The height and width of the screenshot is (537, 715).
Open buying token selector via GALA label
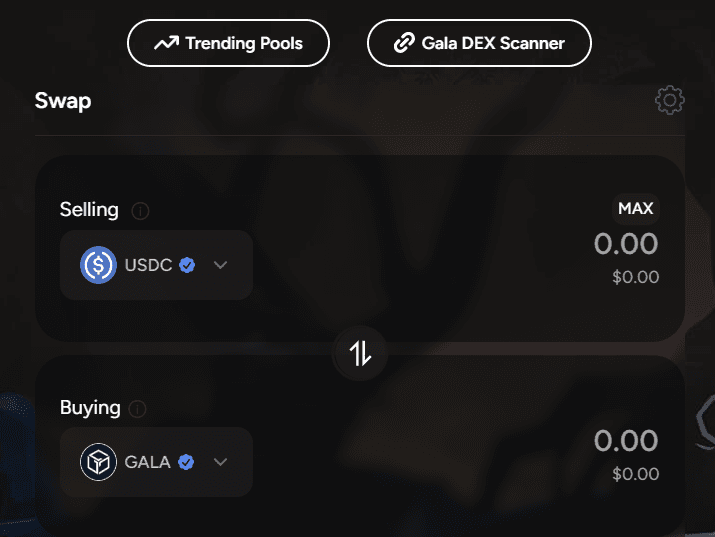pos(147,462)
